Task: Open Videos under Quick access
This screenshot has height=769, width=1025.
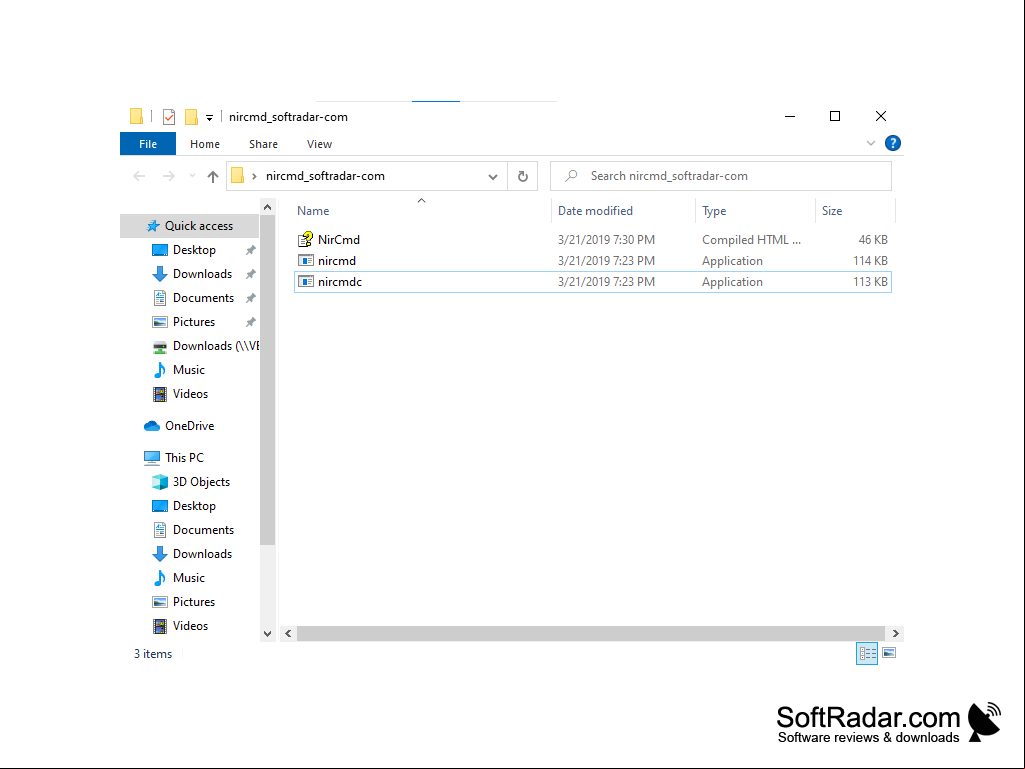Action: [x=190, y=394]
